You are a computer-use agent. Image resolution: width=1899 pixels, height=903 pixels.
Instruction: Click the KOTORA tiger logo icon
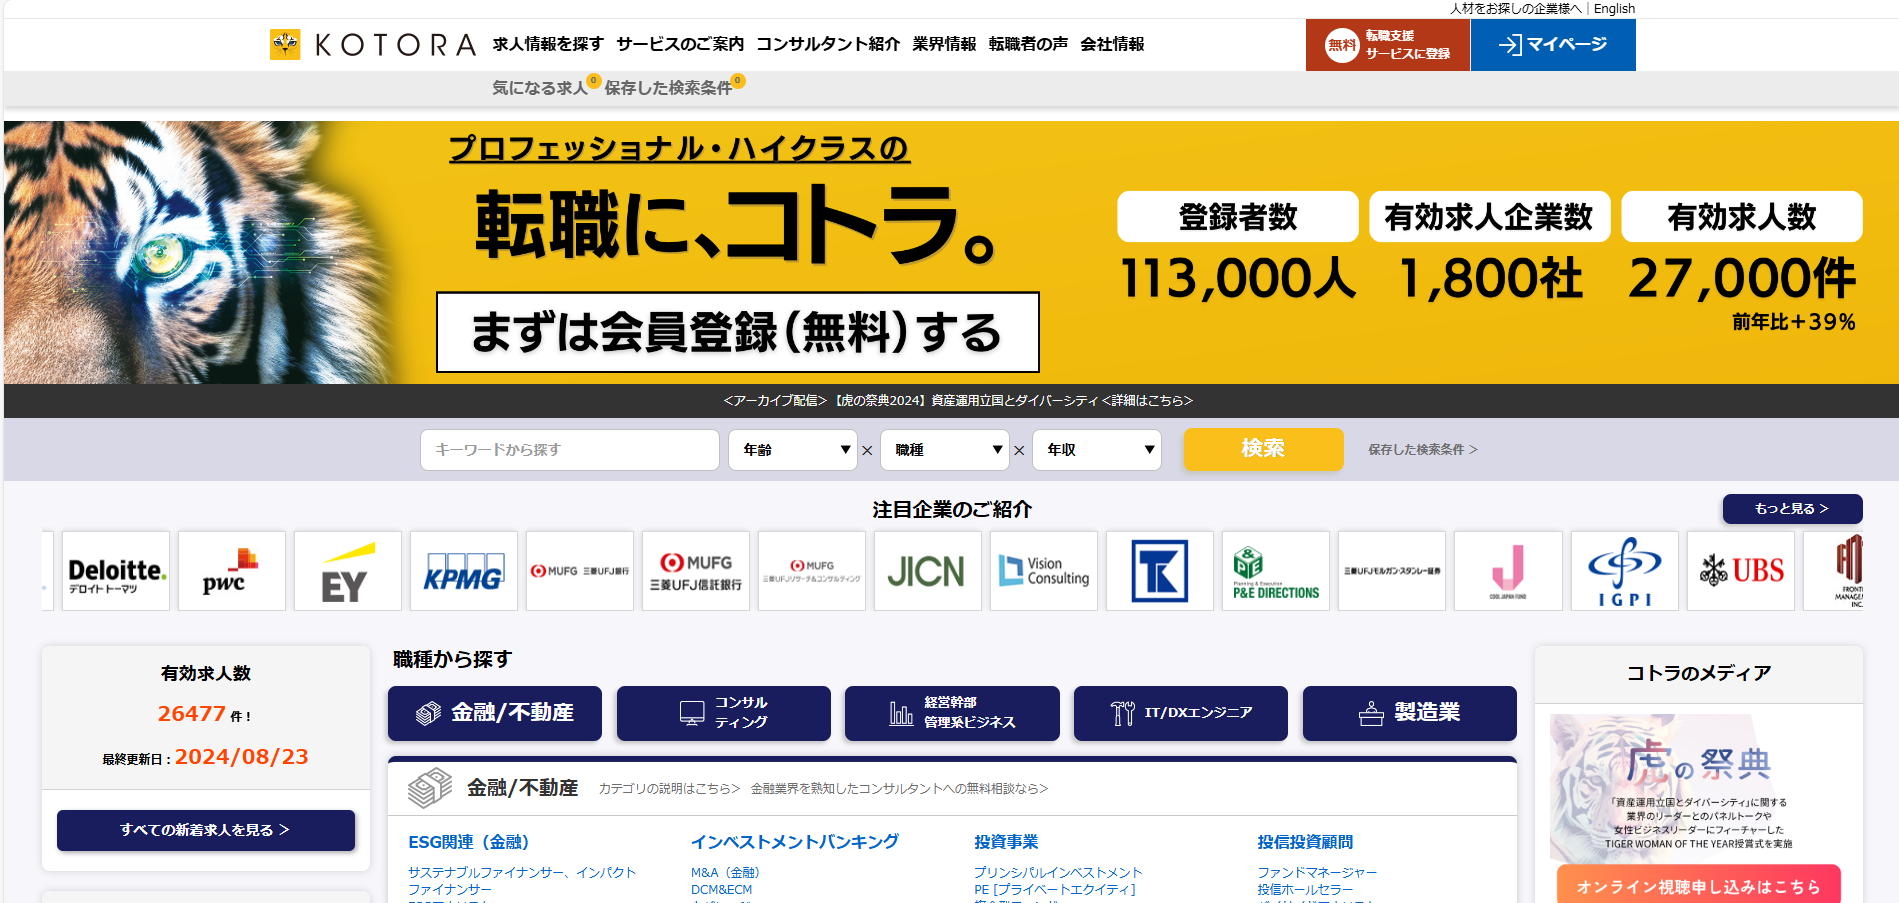[x=285, y=45]
